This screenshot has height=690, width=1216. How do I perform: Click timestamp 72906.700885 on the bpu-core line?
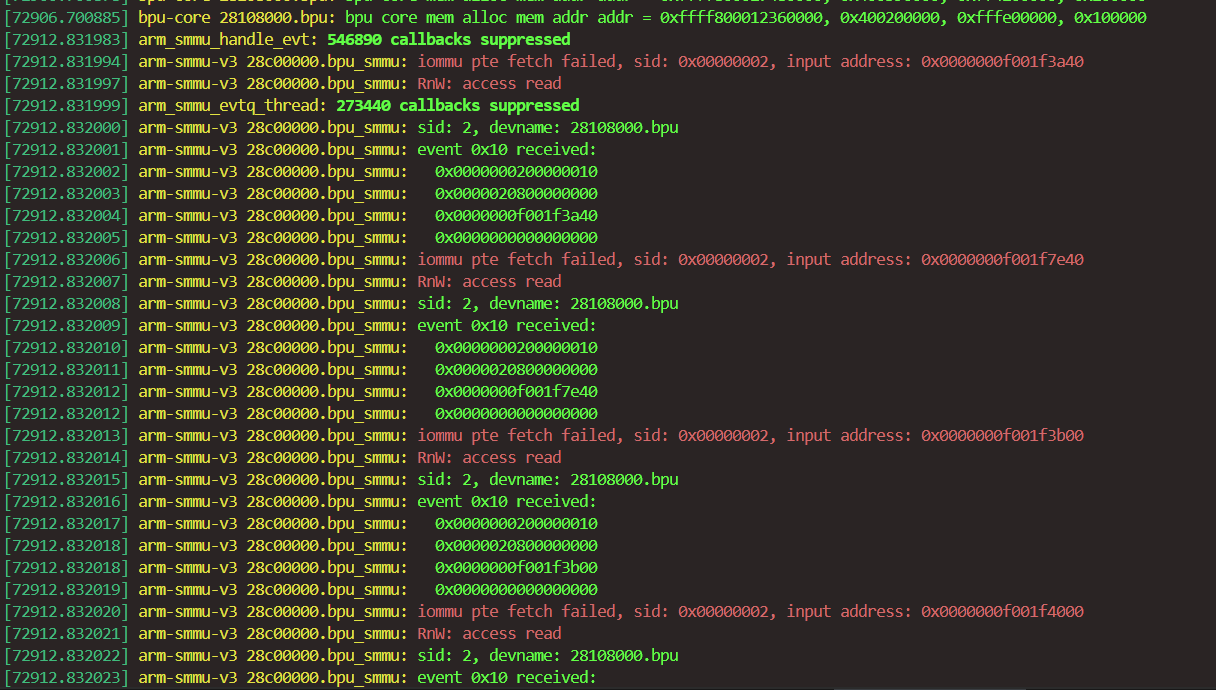(x=66, y=18)
